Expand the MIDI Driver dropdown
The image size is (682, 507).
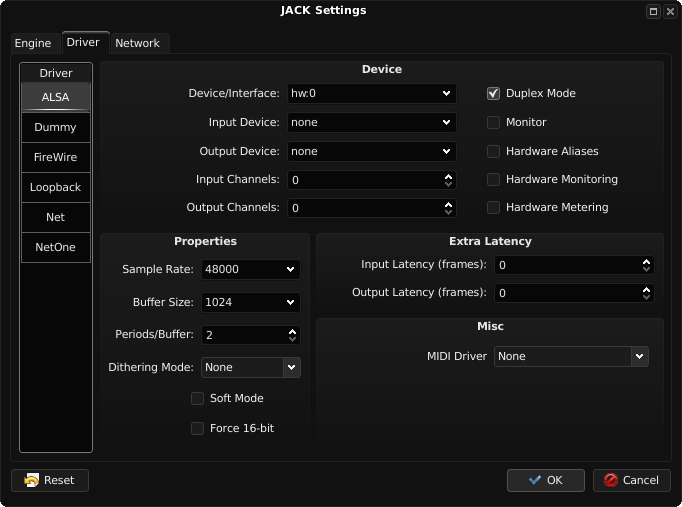click(x=571, y=357)
